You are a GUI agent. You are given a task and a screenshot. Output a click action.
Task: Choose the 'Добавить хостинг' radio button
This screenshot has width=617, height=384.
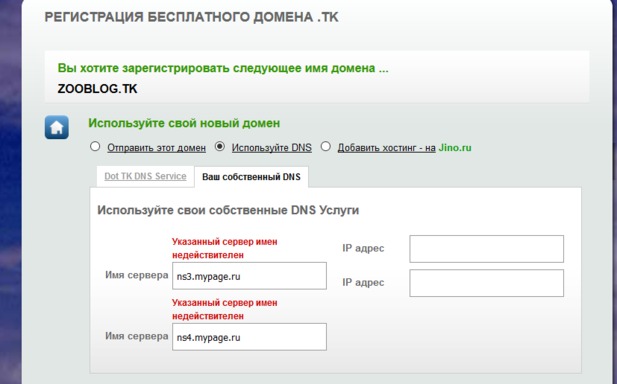coord(325,147)
